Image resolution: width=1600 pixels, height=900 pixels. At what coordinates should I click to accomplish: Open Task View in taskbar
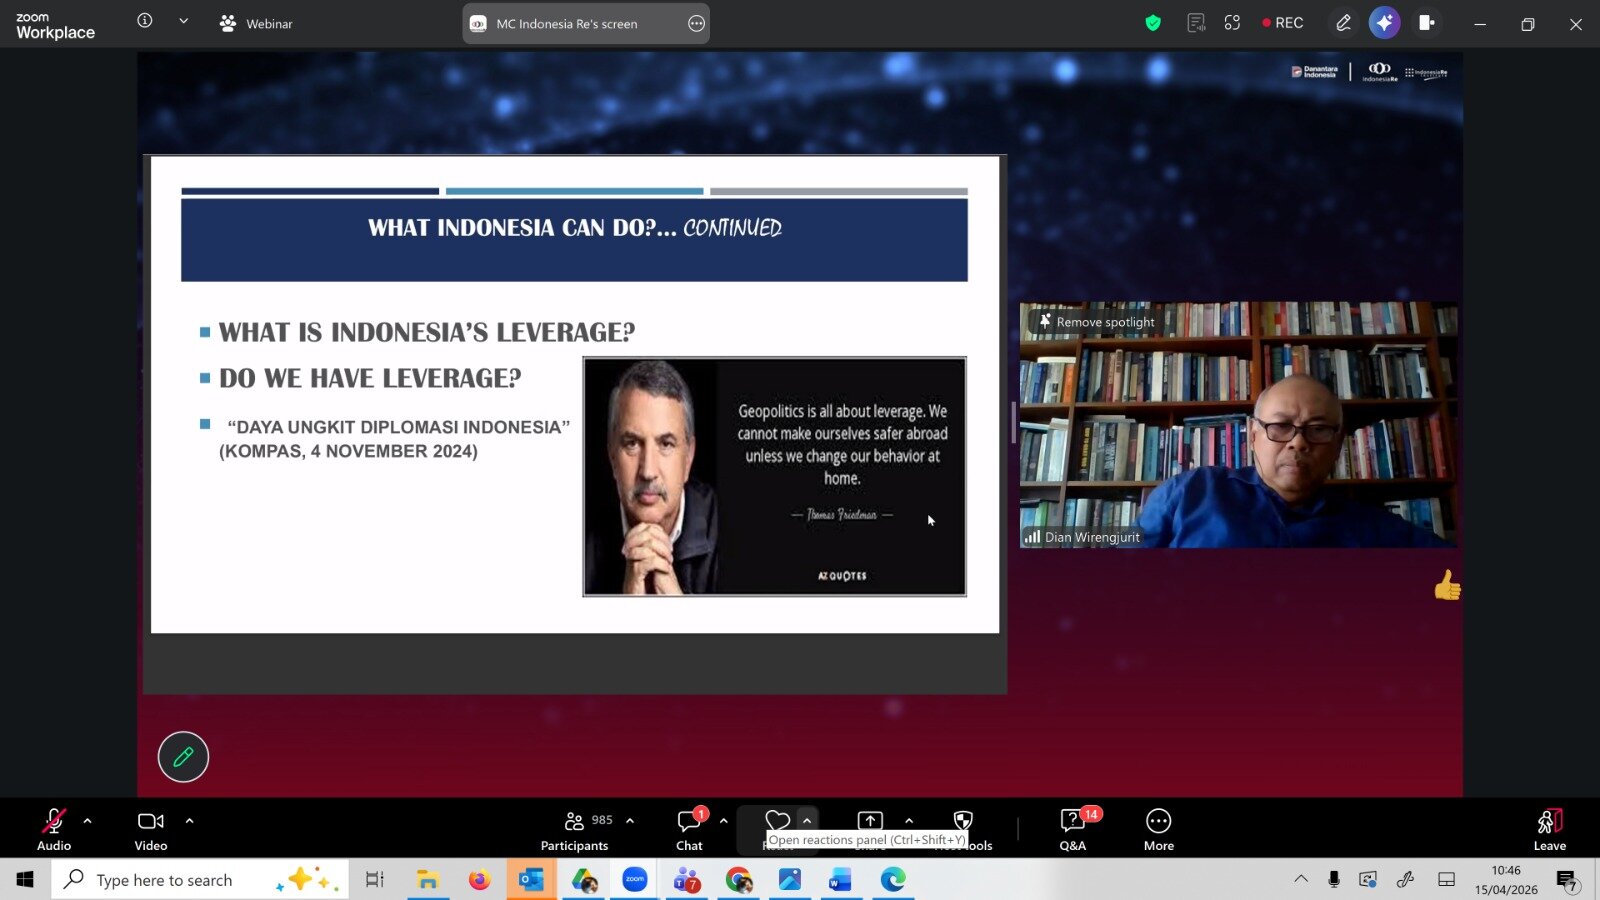pyautogui.click(x=375, y=879)
